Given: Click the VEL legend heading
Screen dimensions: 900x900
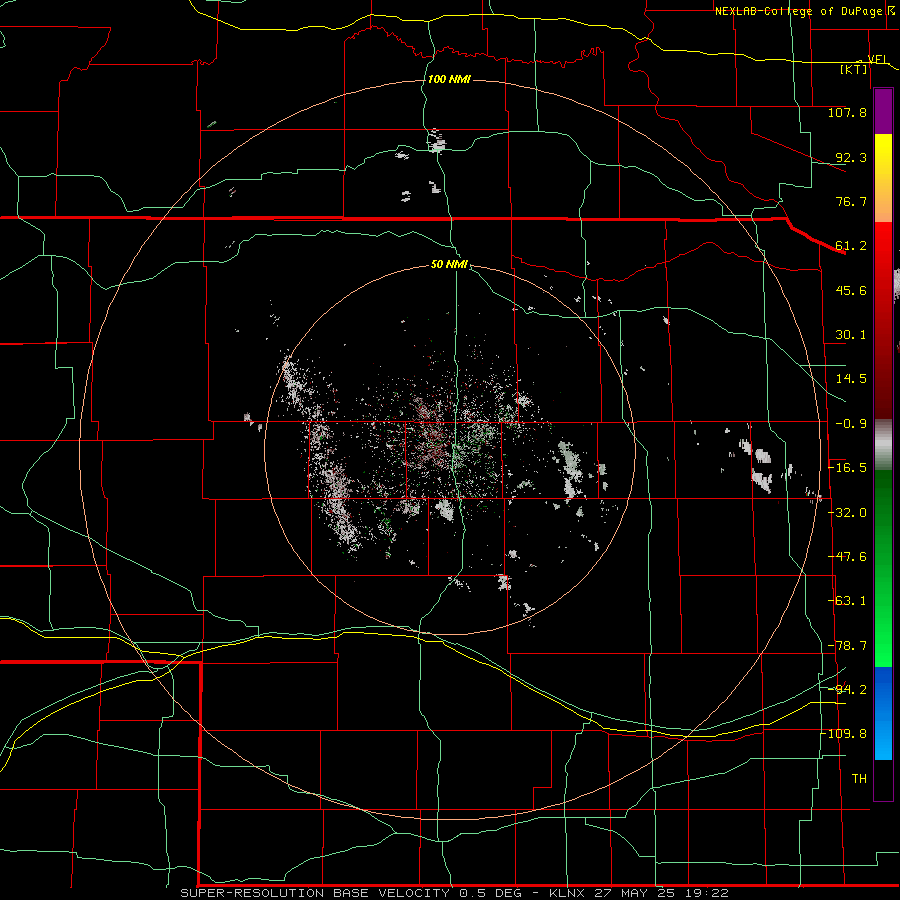Looking at the screenshot, I should click(x=878, y=60).
